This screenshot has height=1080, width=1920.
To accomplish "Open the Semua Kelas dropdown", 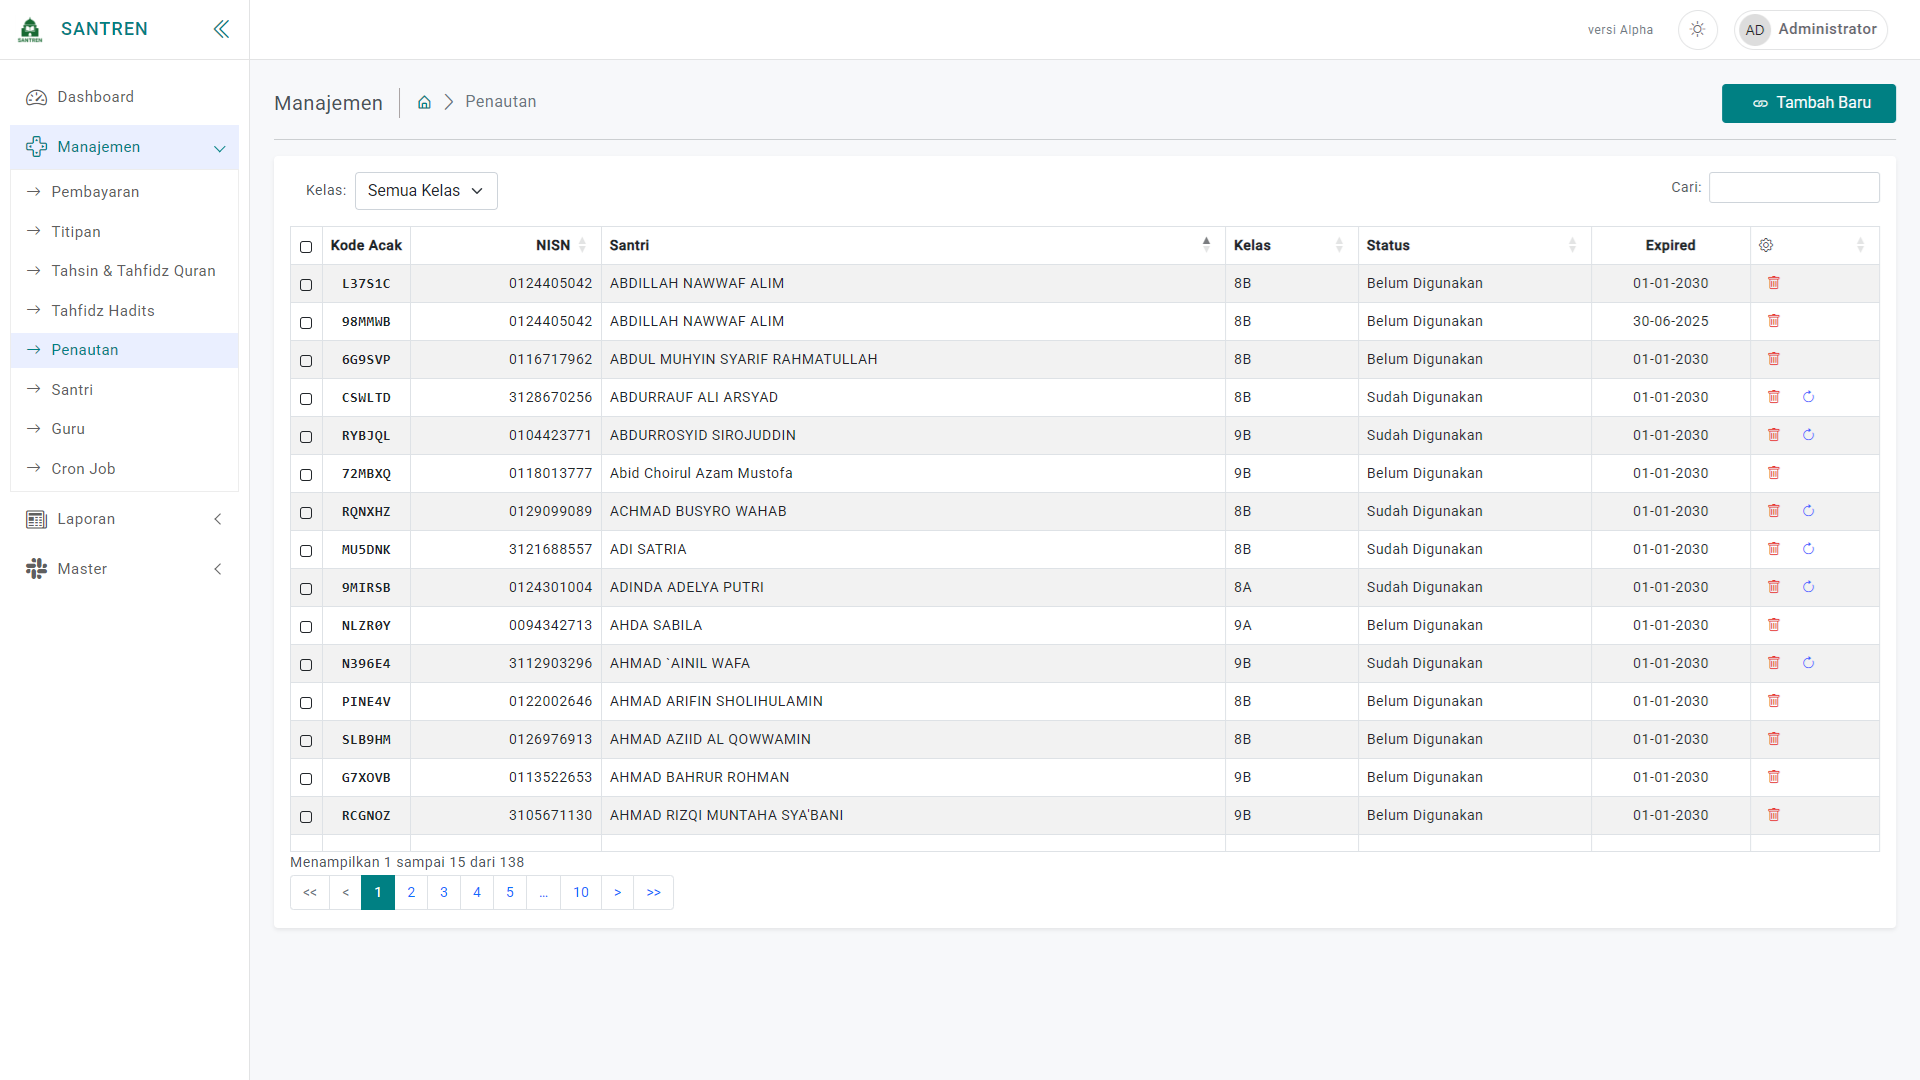I will coord(426,191).
